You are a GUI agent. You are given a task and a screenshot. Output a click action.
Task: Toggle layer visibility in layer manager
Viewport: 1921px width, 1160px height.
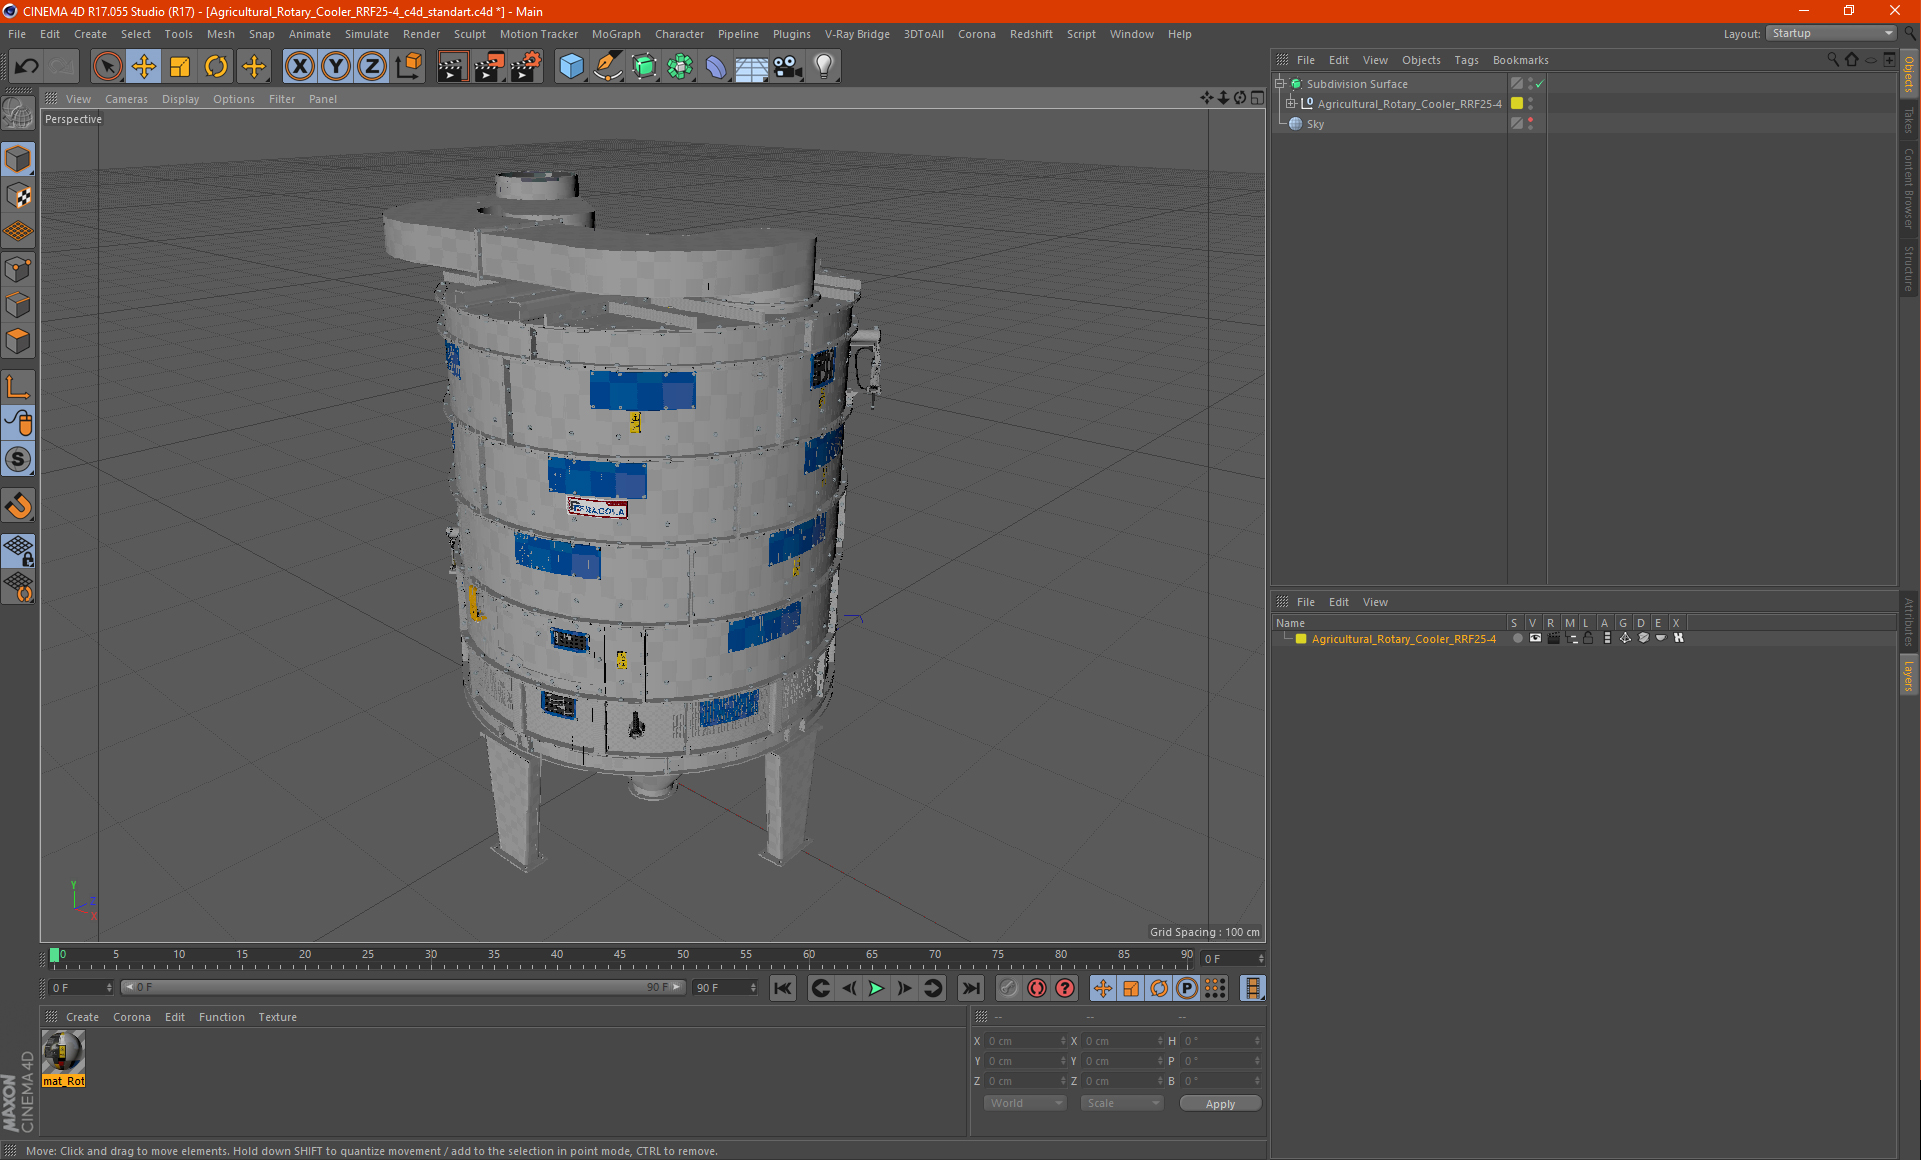click(1535, 638)
